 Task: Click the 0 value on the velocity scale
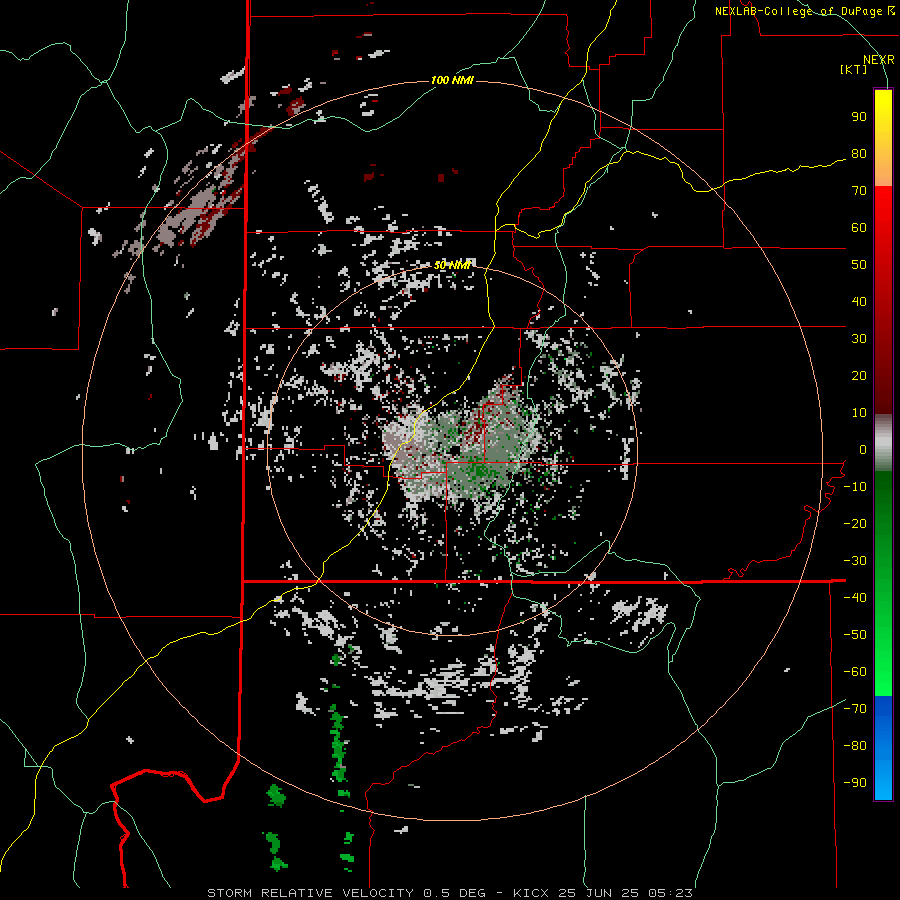point(863,450)
